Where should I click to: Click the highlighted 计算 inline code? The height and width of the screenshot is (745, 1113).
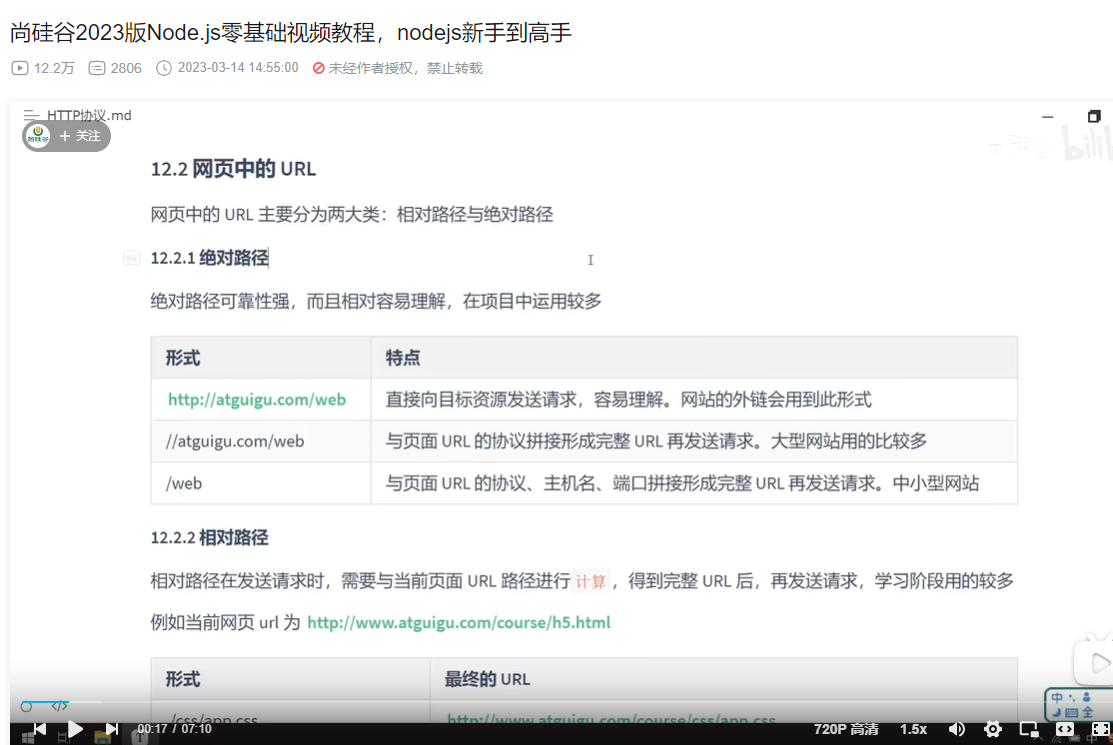click(591, 582)
